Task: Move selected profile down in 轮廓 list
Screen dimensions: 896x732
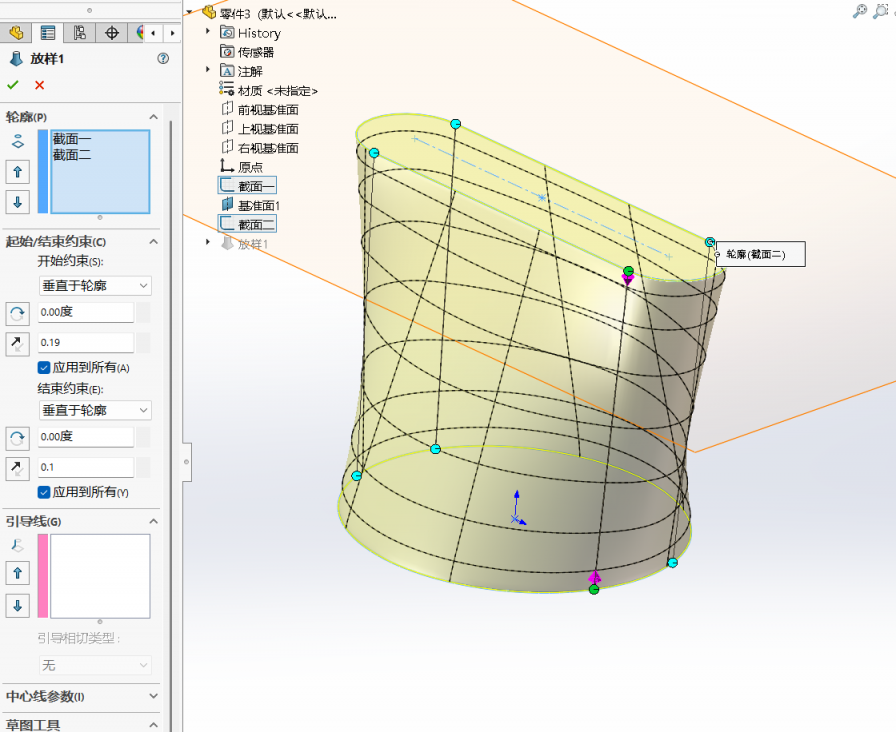Action: 18,201
